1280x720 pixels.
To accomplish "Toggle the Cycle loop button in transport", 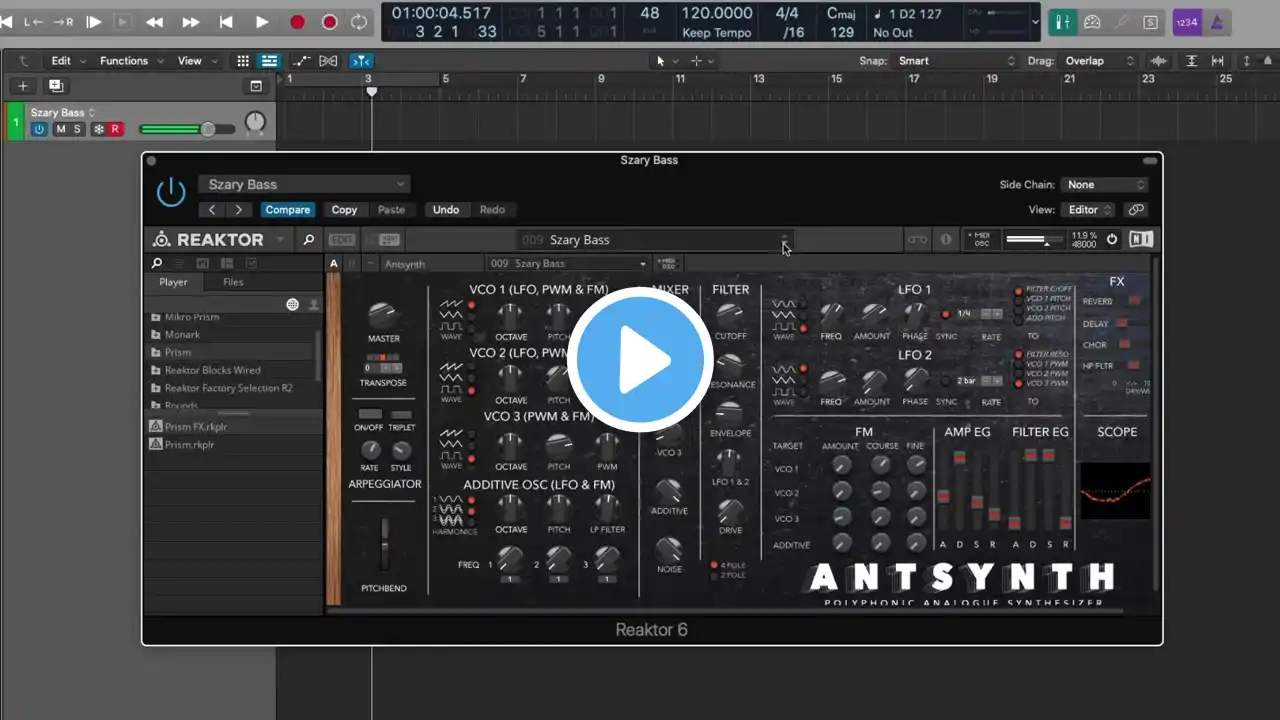I will click(359, 22).
